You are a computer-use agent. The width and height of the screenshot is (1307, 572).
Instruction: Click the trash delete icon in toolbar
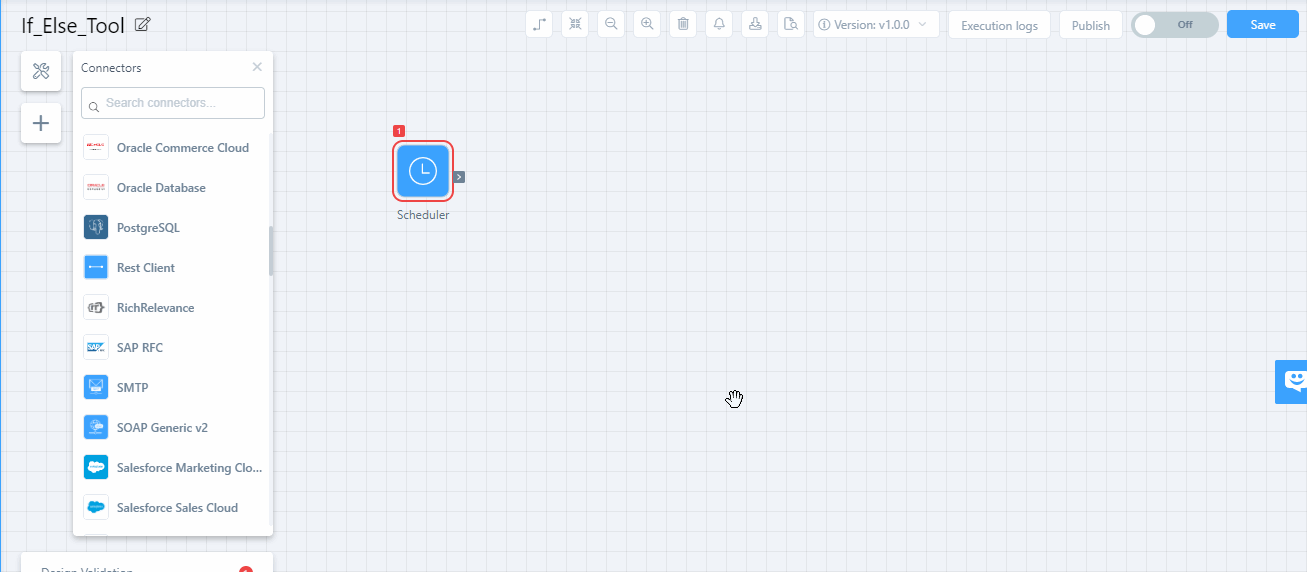(683, 25)
